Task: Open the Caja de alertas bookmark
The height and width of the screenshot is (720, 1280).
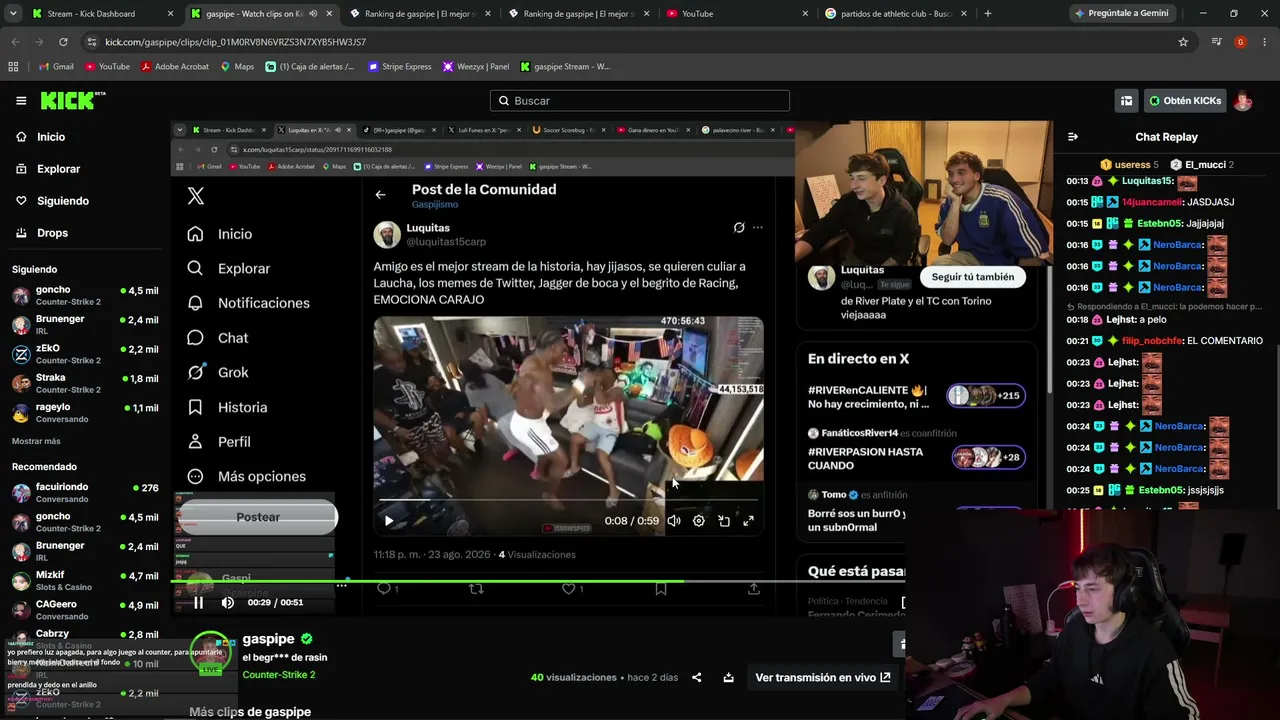Action: (x=310, y=67)
